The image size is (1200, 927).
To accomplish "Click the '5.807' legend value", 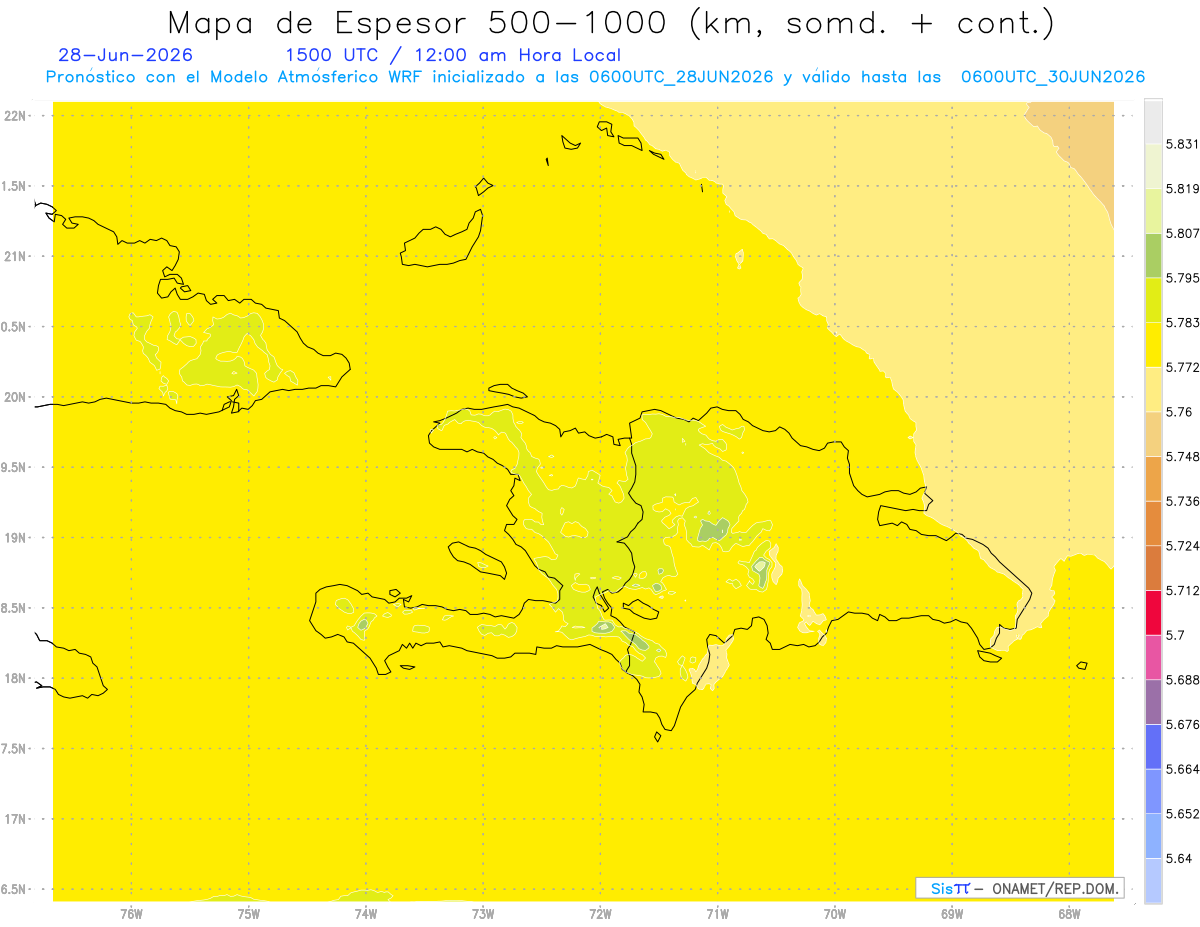I will pyautogui.click(x=1182, y=233).
